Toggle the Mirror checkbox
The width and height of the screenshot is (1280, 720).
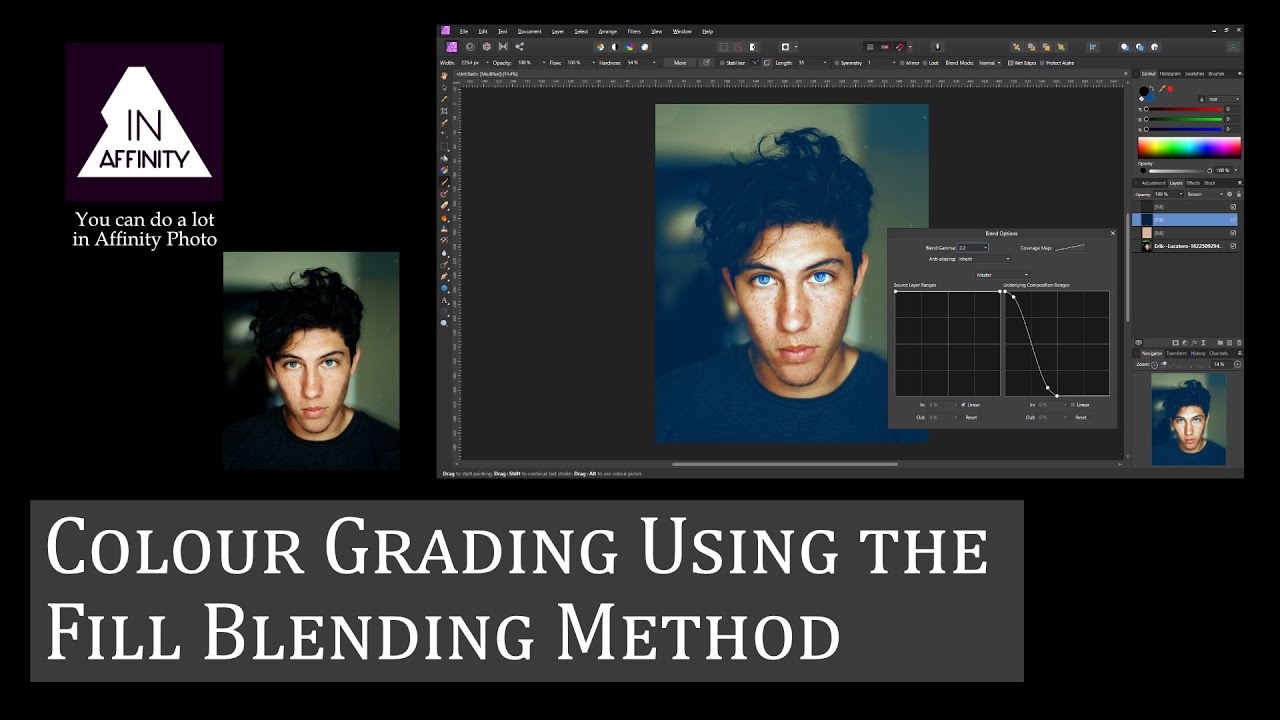point(902,63)
